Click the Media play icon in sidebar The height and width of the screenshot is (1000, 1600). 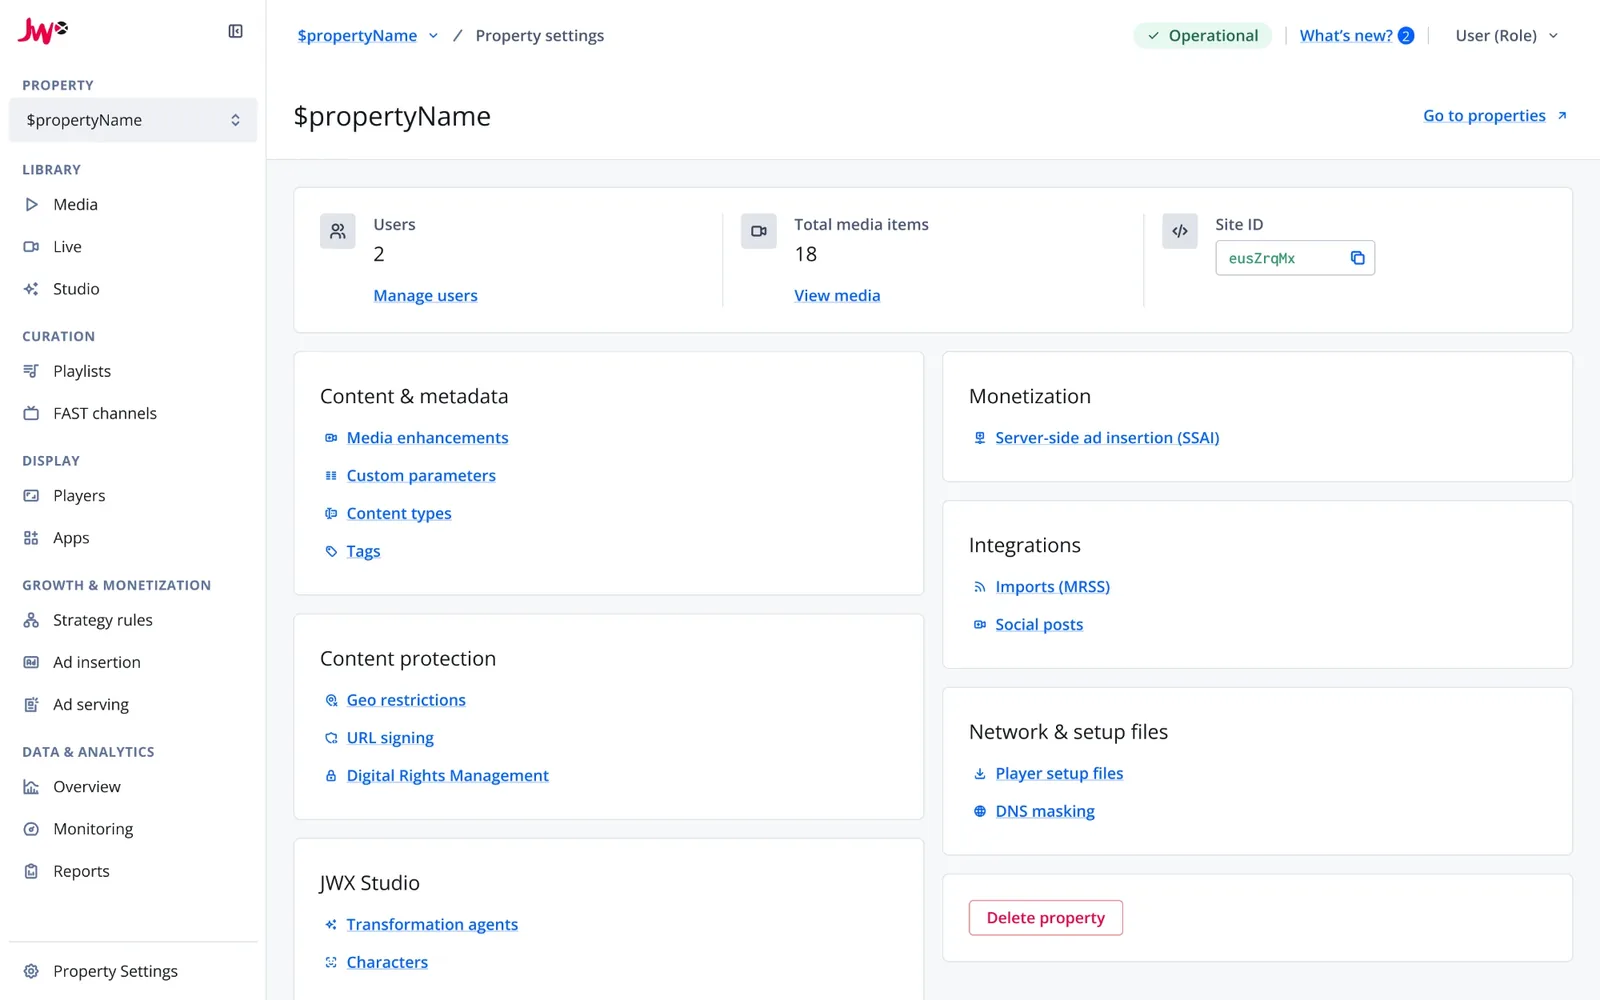click(32, 204)
